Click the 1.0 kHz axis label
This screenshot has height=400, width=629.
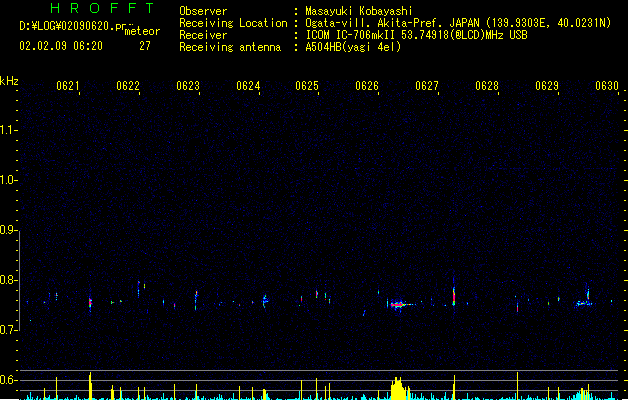8,180
